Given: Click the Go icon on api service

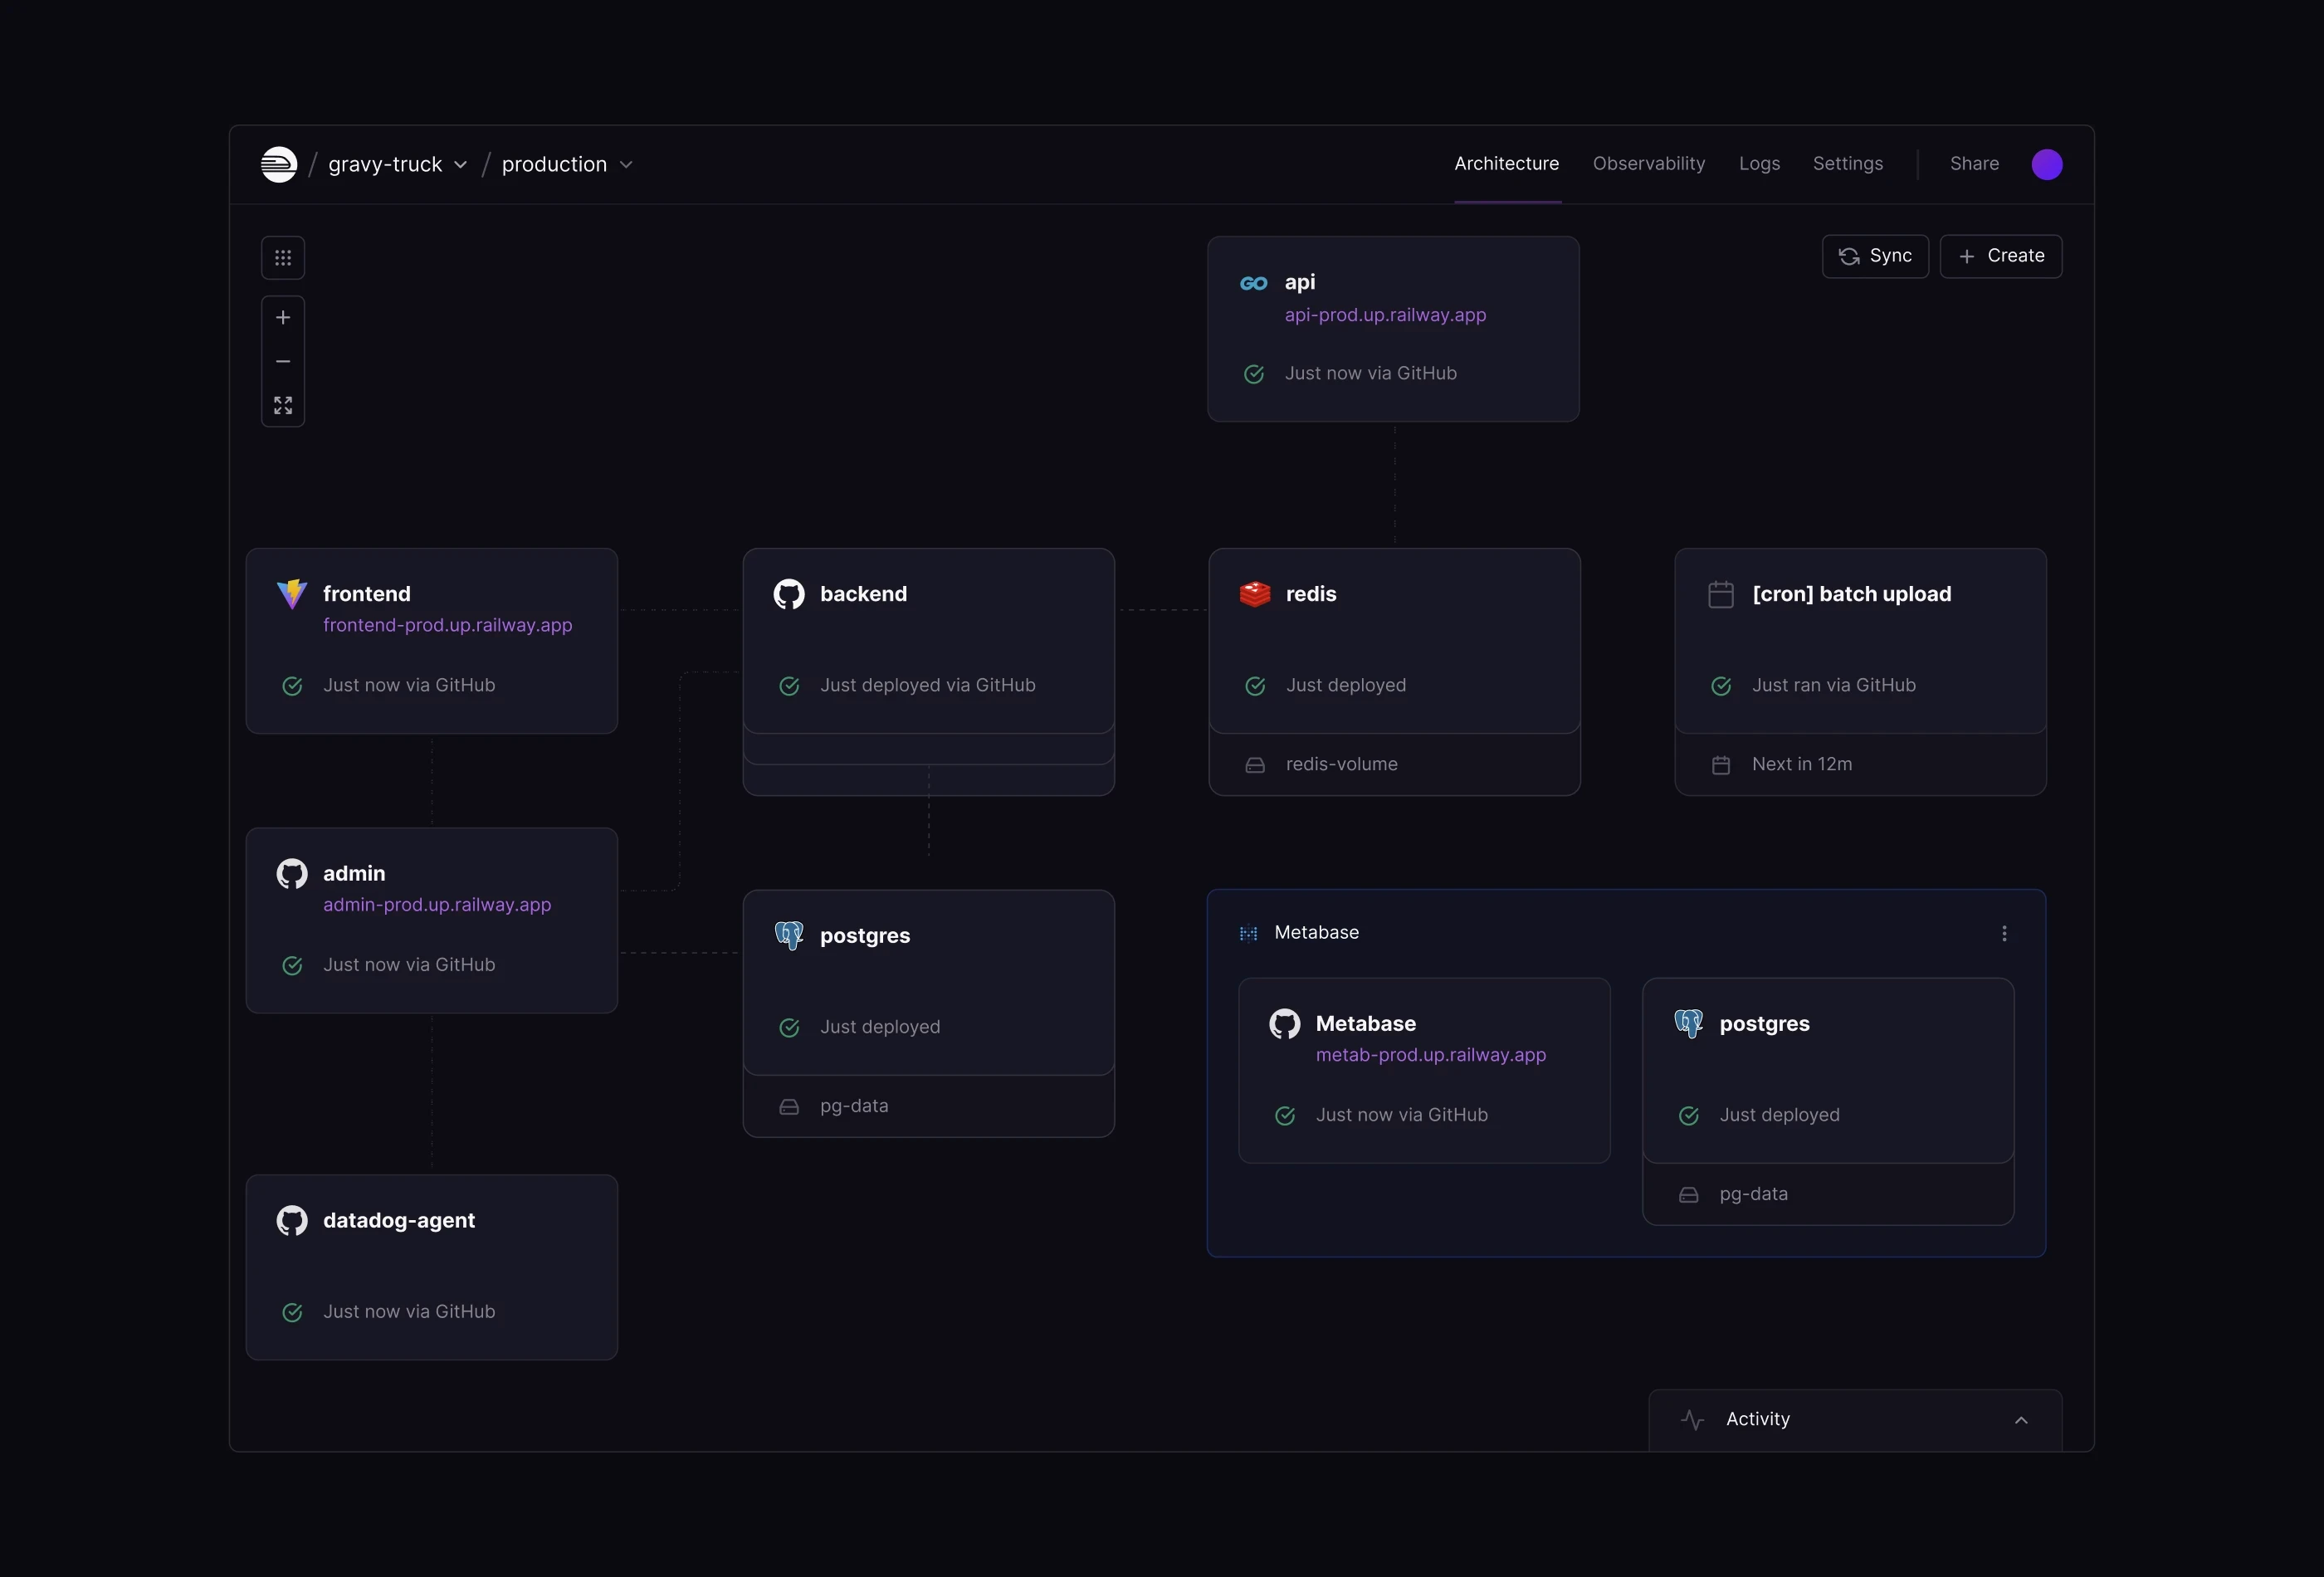Looking at the screenshot, I should click(1254, 283).
